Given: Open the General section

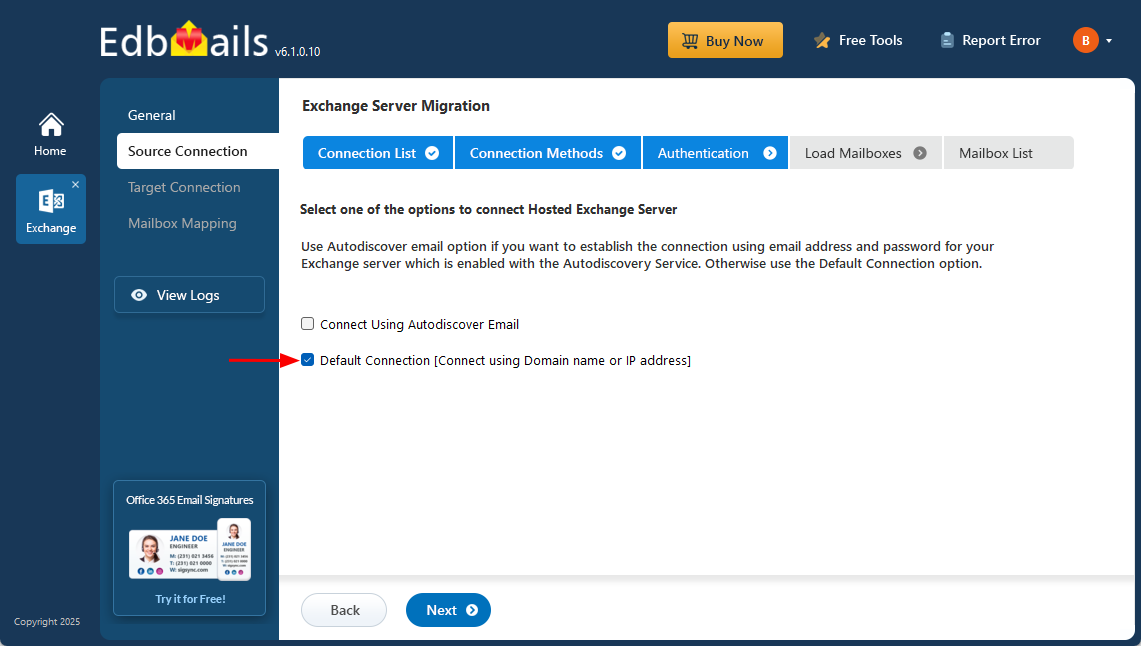Looking at the screenshot, I should [151, 115].
